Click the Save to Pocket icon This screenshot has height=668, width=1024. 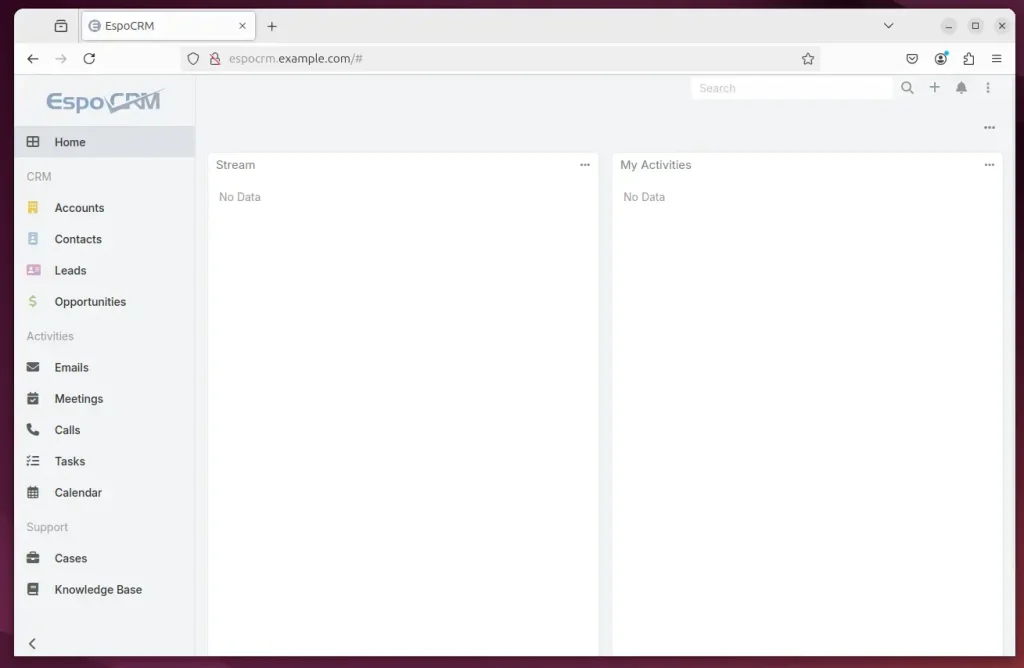(x=912, y=59)
